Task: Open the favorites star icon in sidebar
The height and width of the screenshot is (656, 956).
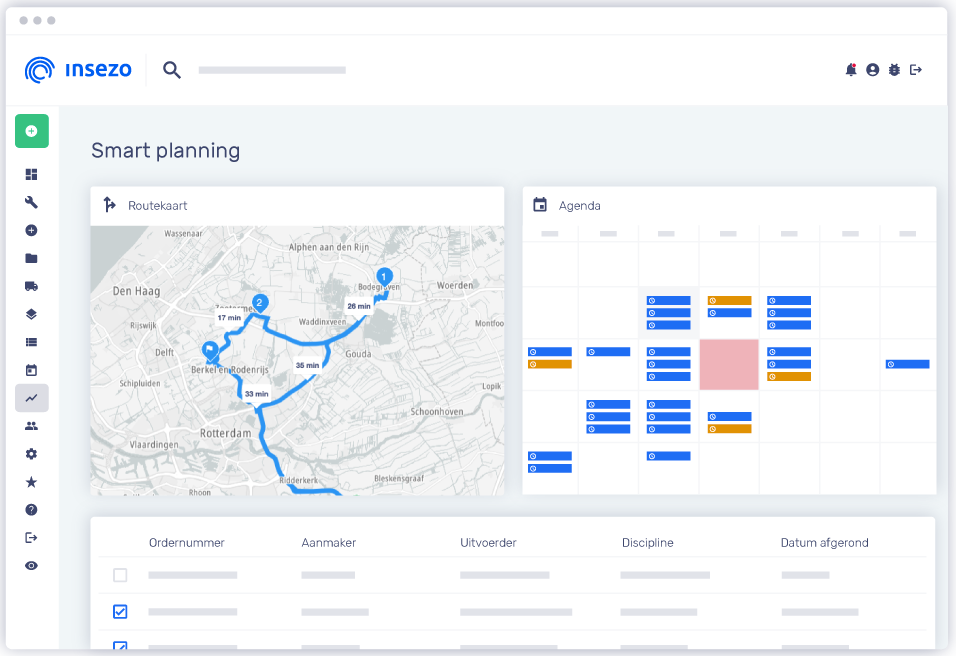Action: point(31,481)
